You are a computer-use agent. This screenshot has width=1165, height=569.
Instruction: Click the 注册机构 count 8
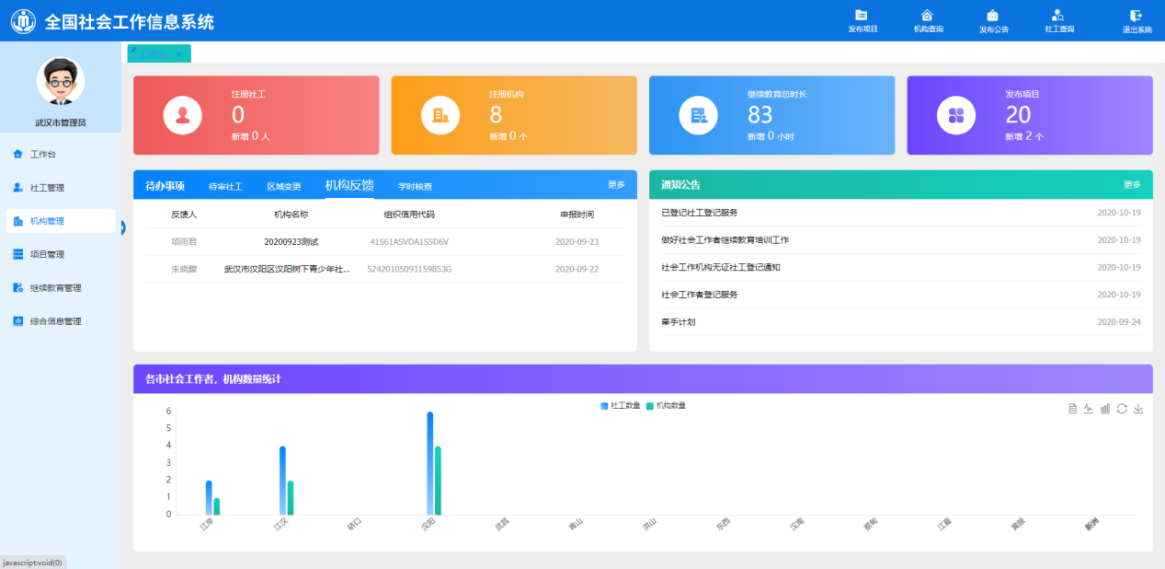[x=496, y=114]
